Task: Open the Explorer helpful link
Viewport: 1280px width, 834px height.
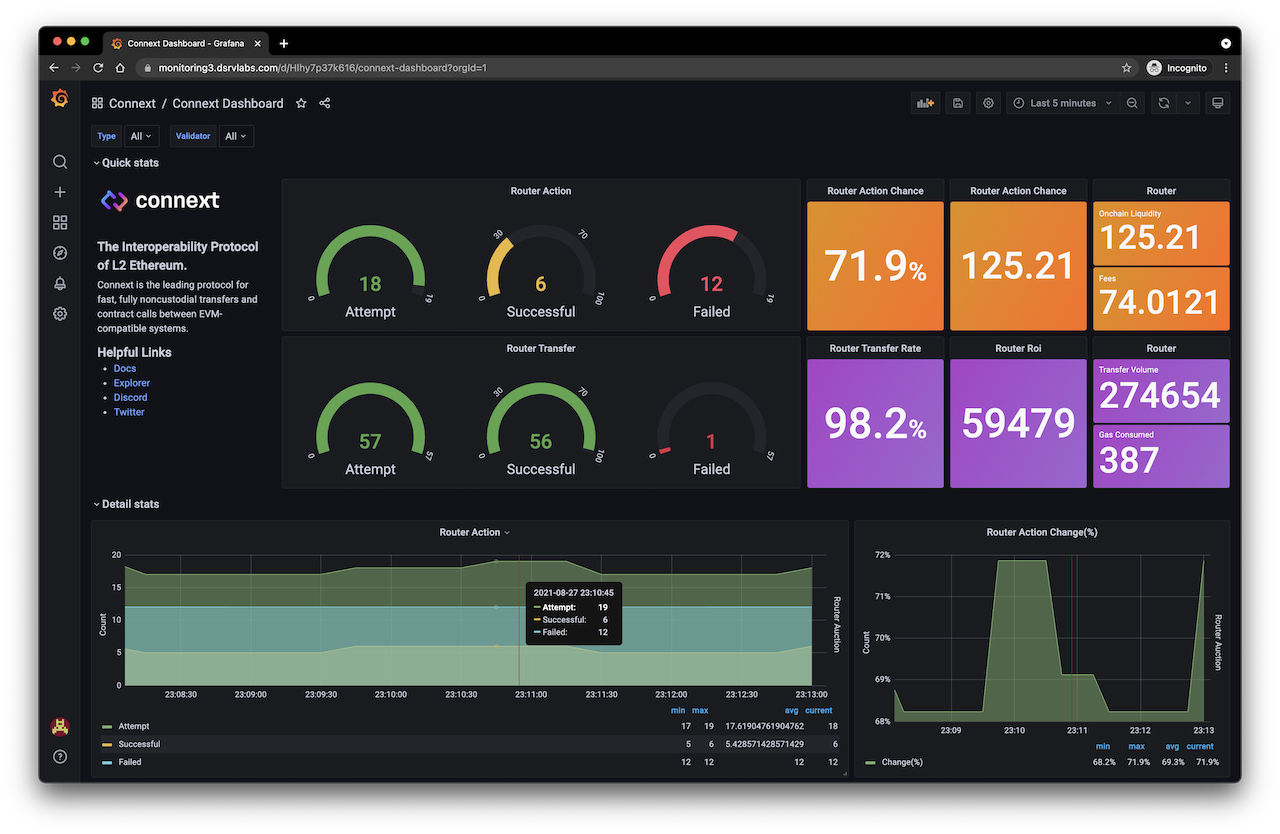Action: pos(131,383)
